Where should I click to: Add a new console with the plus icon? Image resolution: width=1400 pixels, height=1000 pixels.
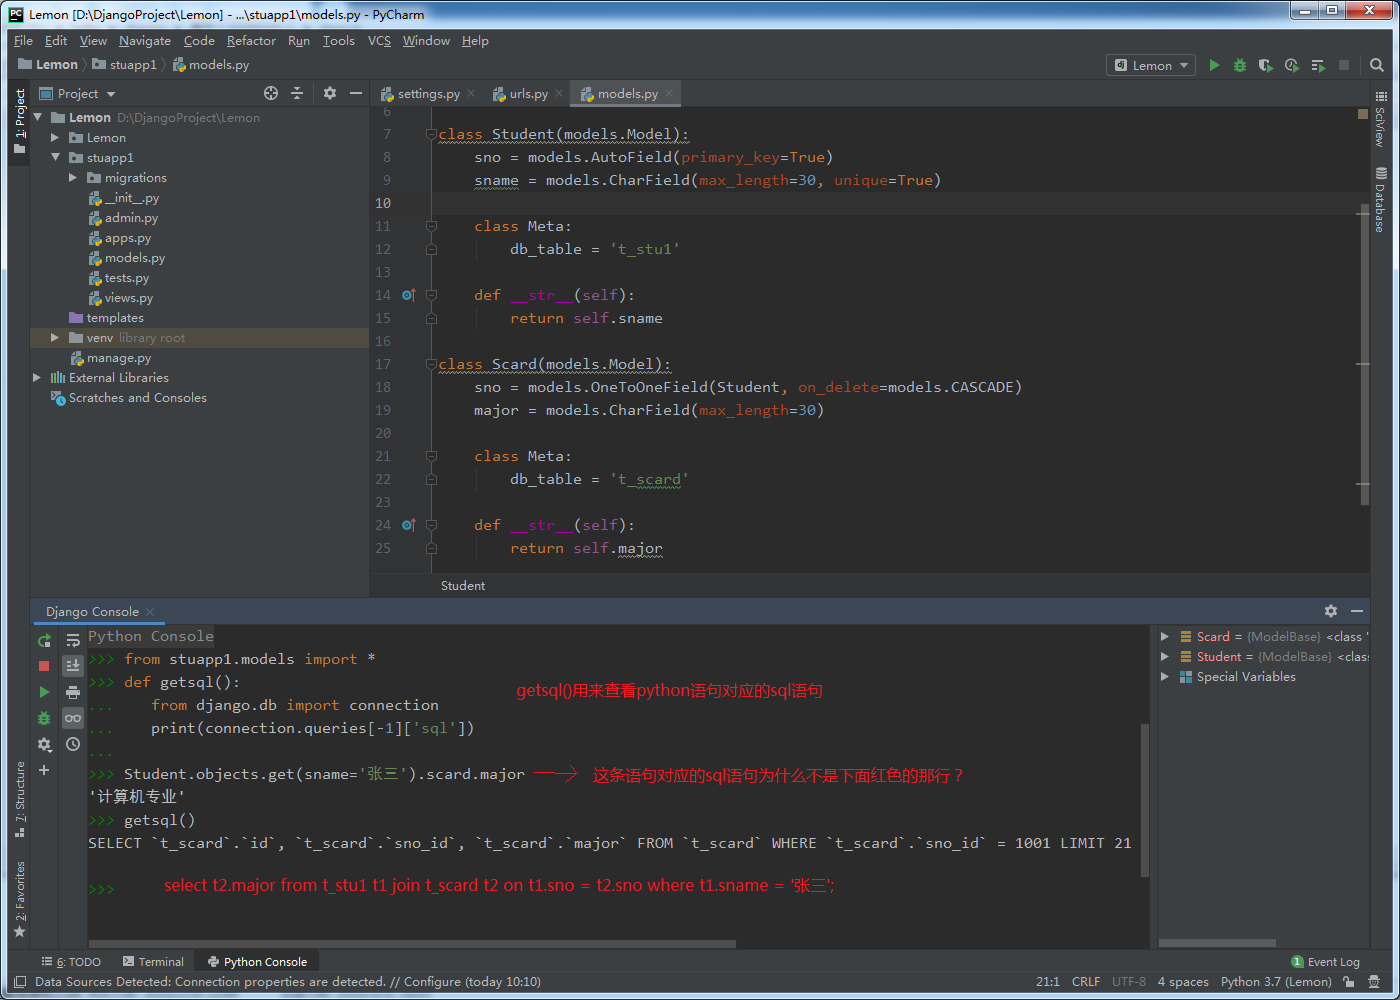coord(44,770)
